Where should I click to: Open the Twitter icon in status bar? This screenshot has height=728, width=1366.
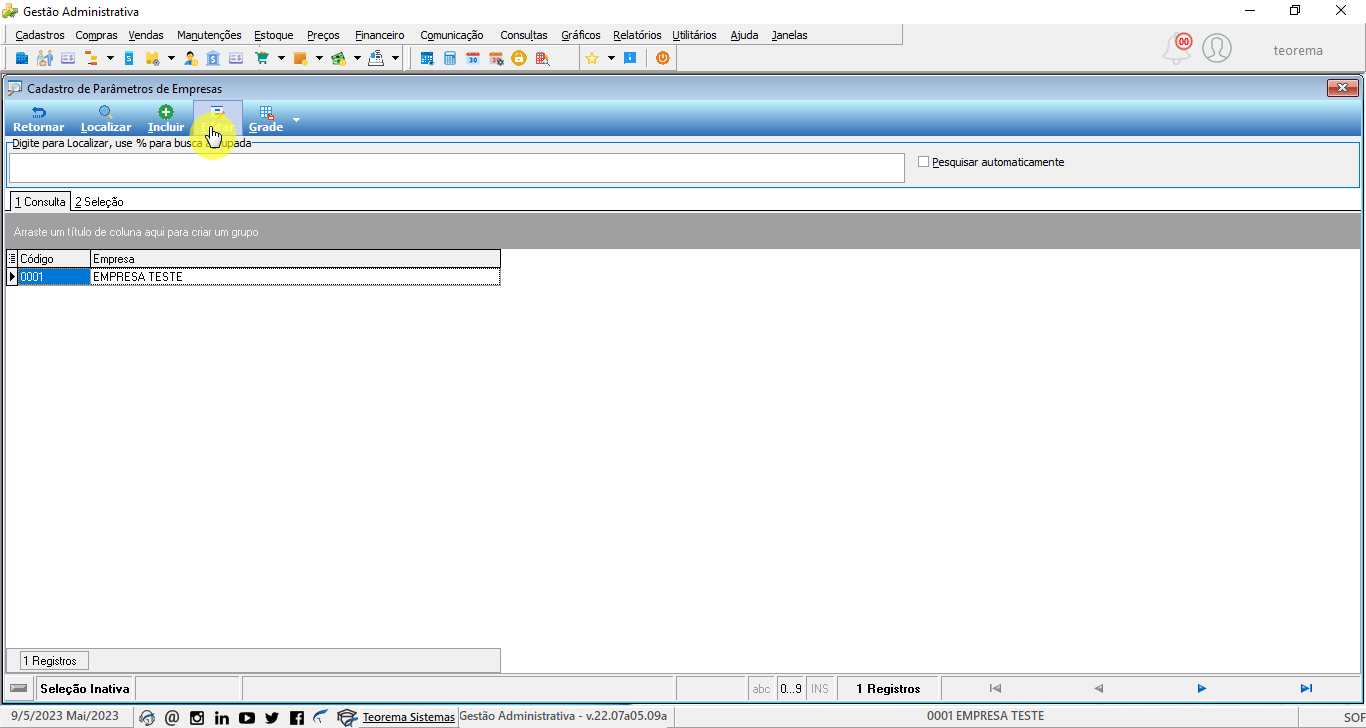point(272,717)
